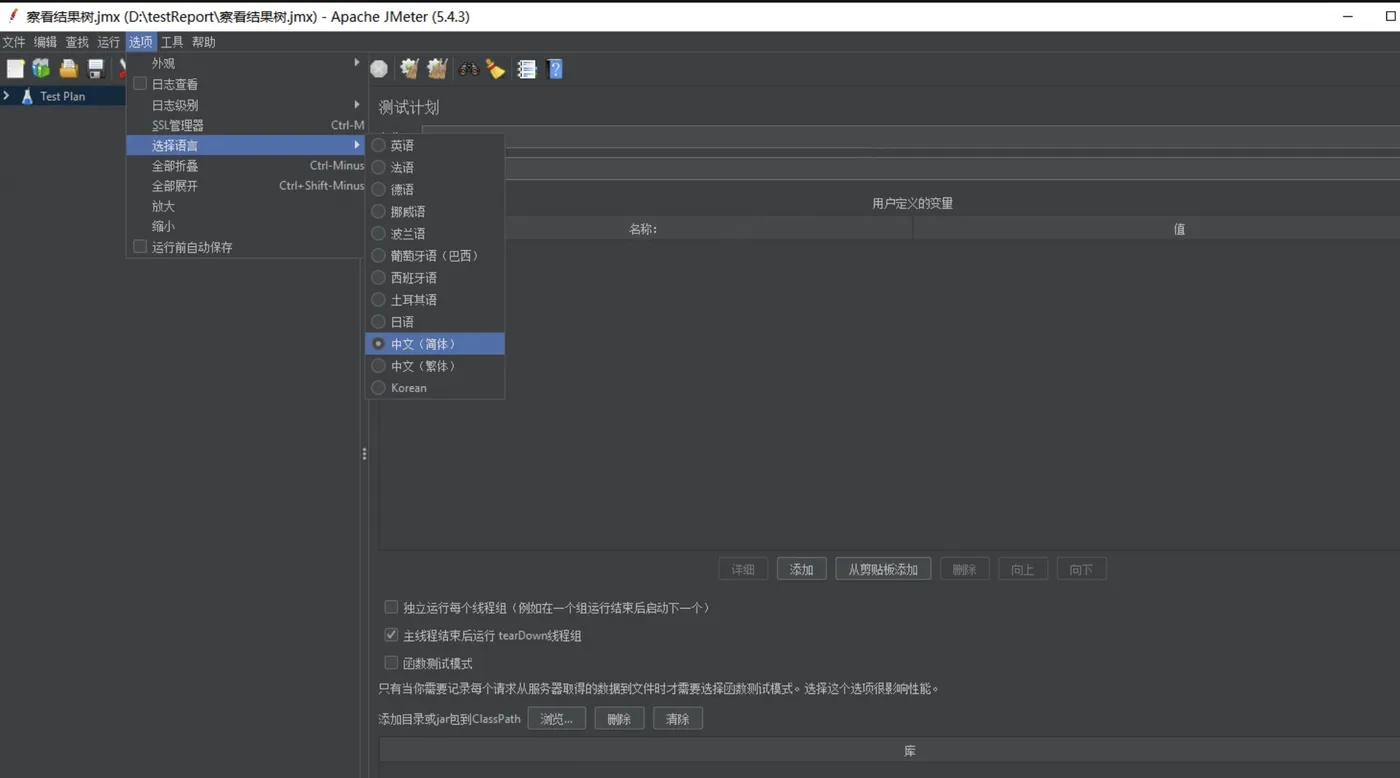Choose 德语 in the language list
Viewport: 1400px width, 778px height.
tap(435, 189)
